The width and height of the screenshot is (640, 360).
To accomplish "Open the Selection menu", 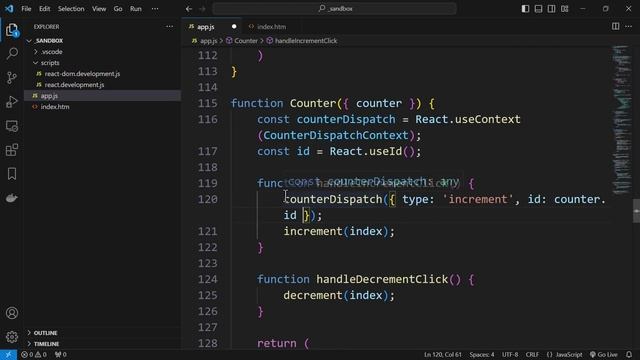I will pyautogui.click(x=71, y=9).
